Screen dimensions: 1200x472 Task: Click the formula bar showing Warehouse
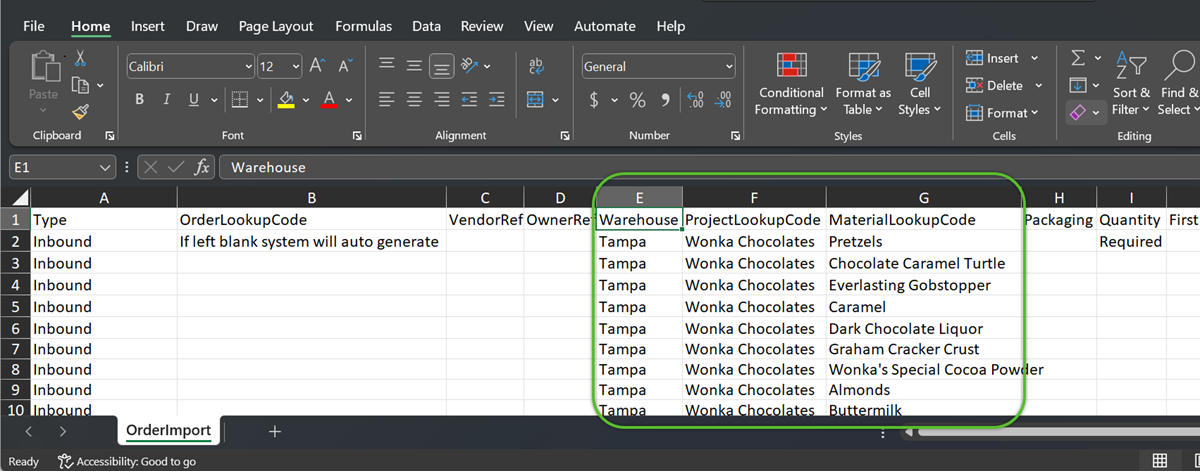708,167
